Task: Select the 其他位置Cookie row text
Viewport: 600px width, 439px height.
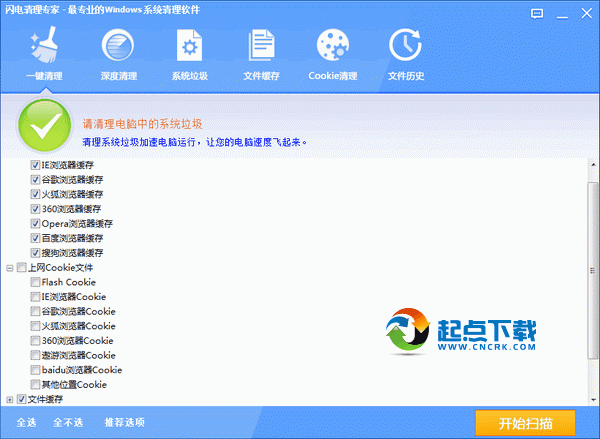Action: coord(74,384)
